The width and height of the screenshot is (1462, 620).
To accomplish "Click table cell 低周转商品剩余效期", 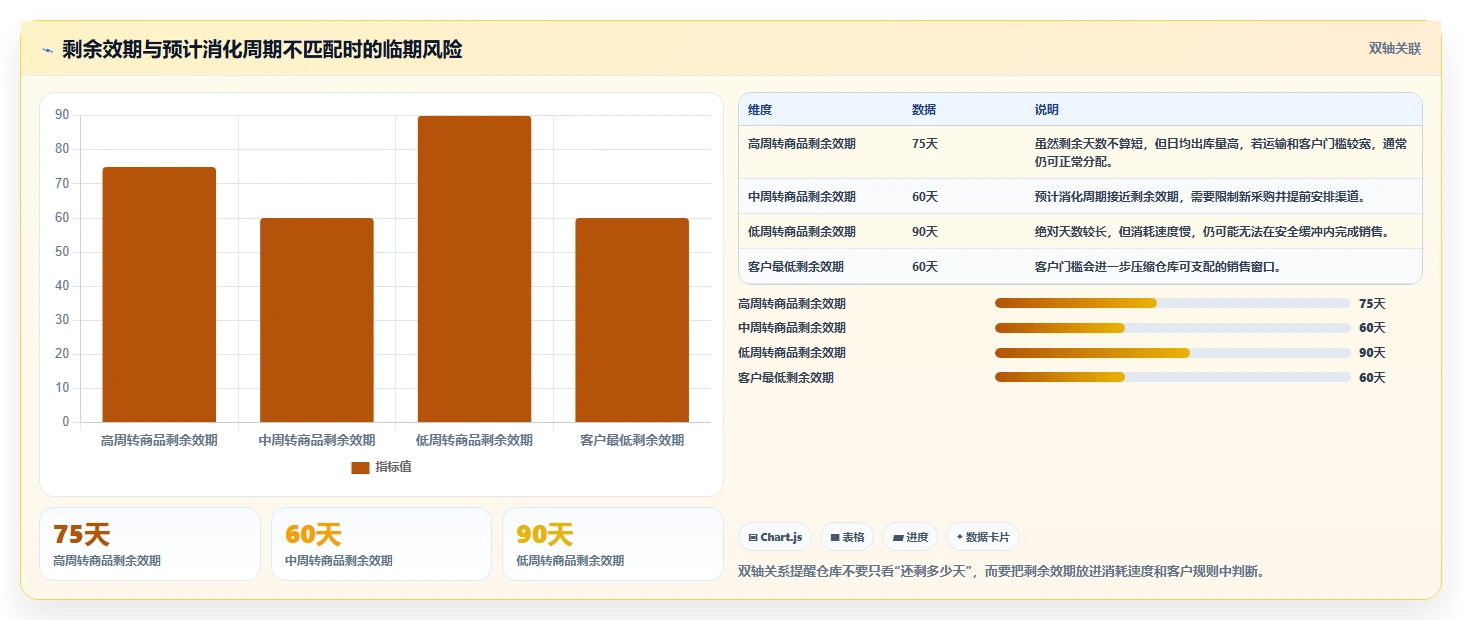I will 802,232.
